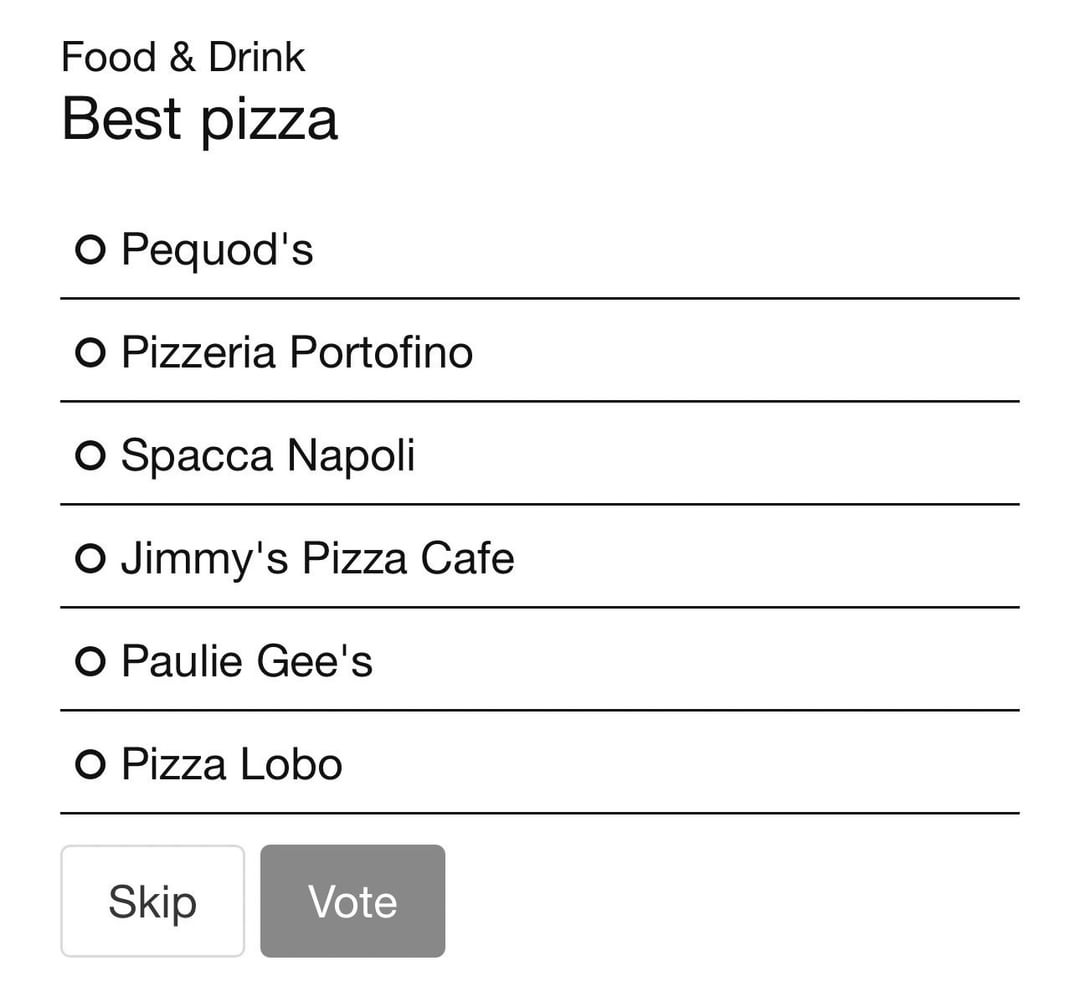Screen dimensions: 1080x1002
Task: Tap the Paulie Gee's option text
Action: [x=247, y=662]
